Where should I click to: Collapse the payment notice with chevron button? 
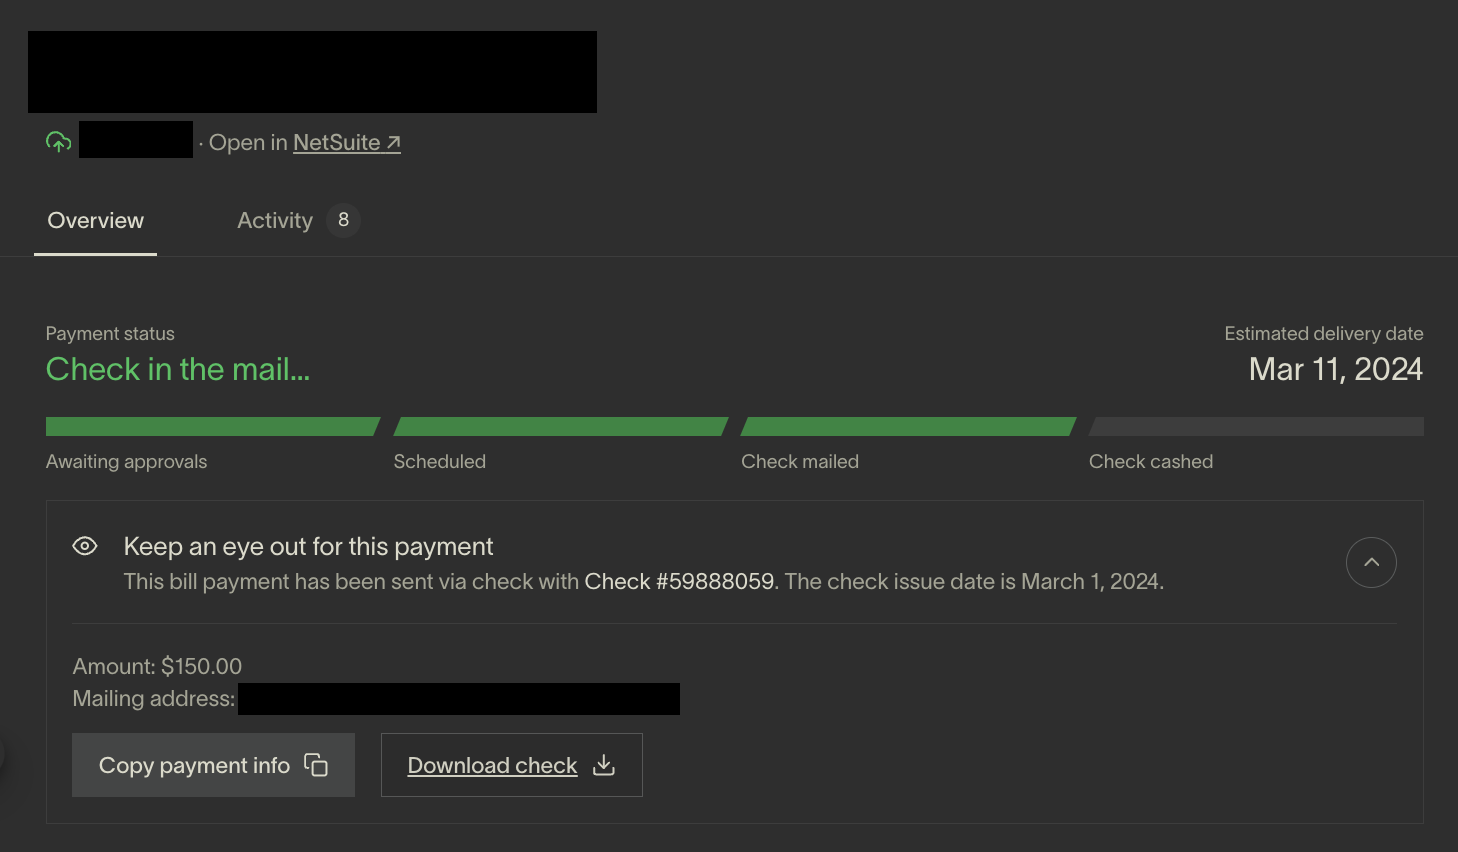coord(1371,562)
